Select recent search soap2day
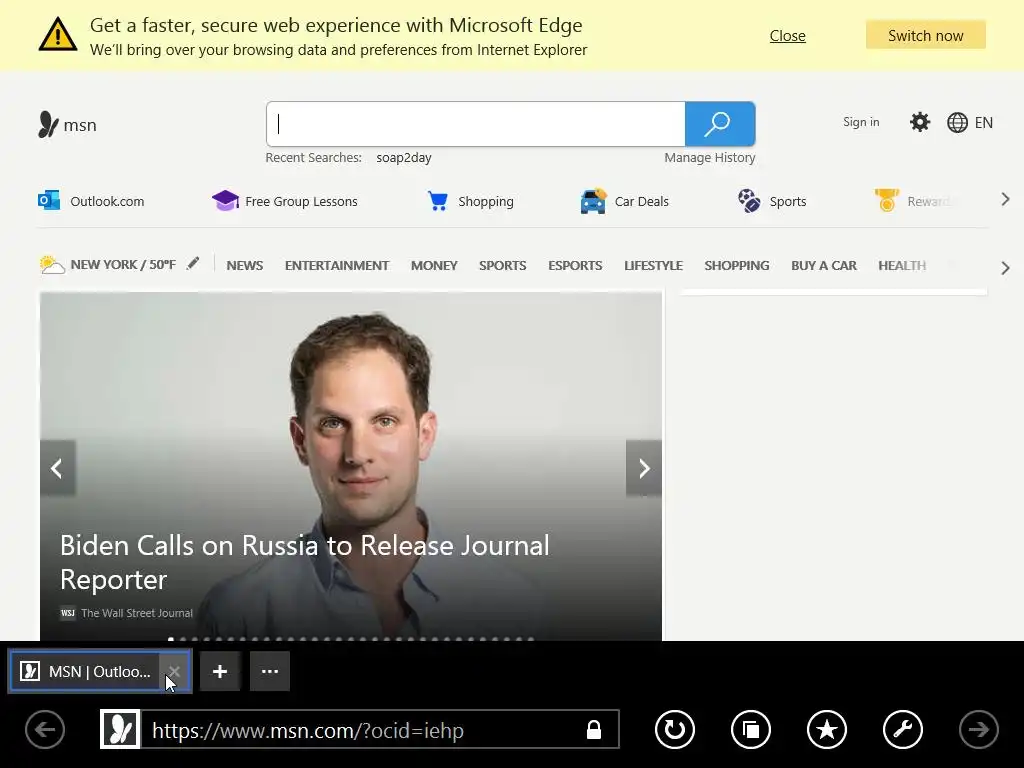 click(404, 157)
